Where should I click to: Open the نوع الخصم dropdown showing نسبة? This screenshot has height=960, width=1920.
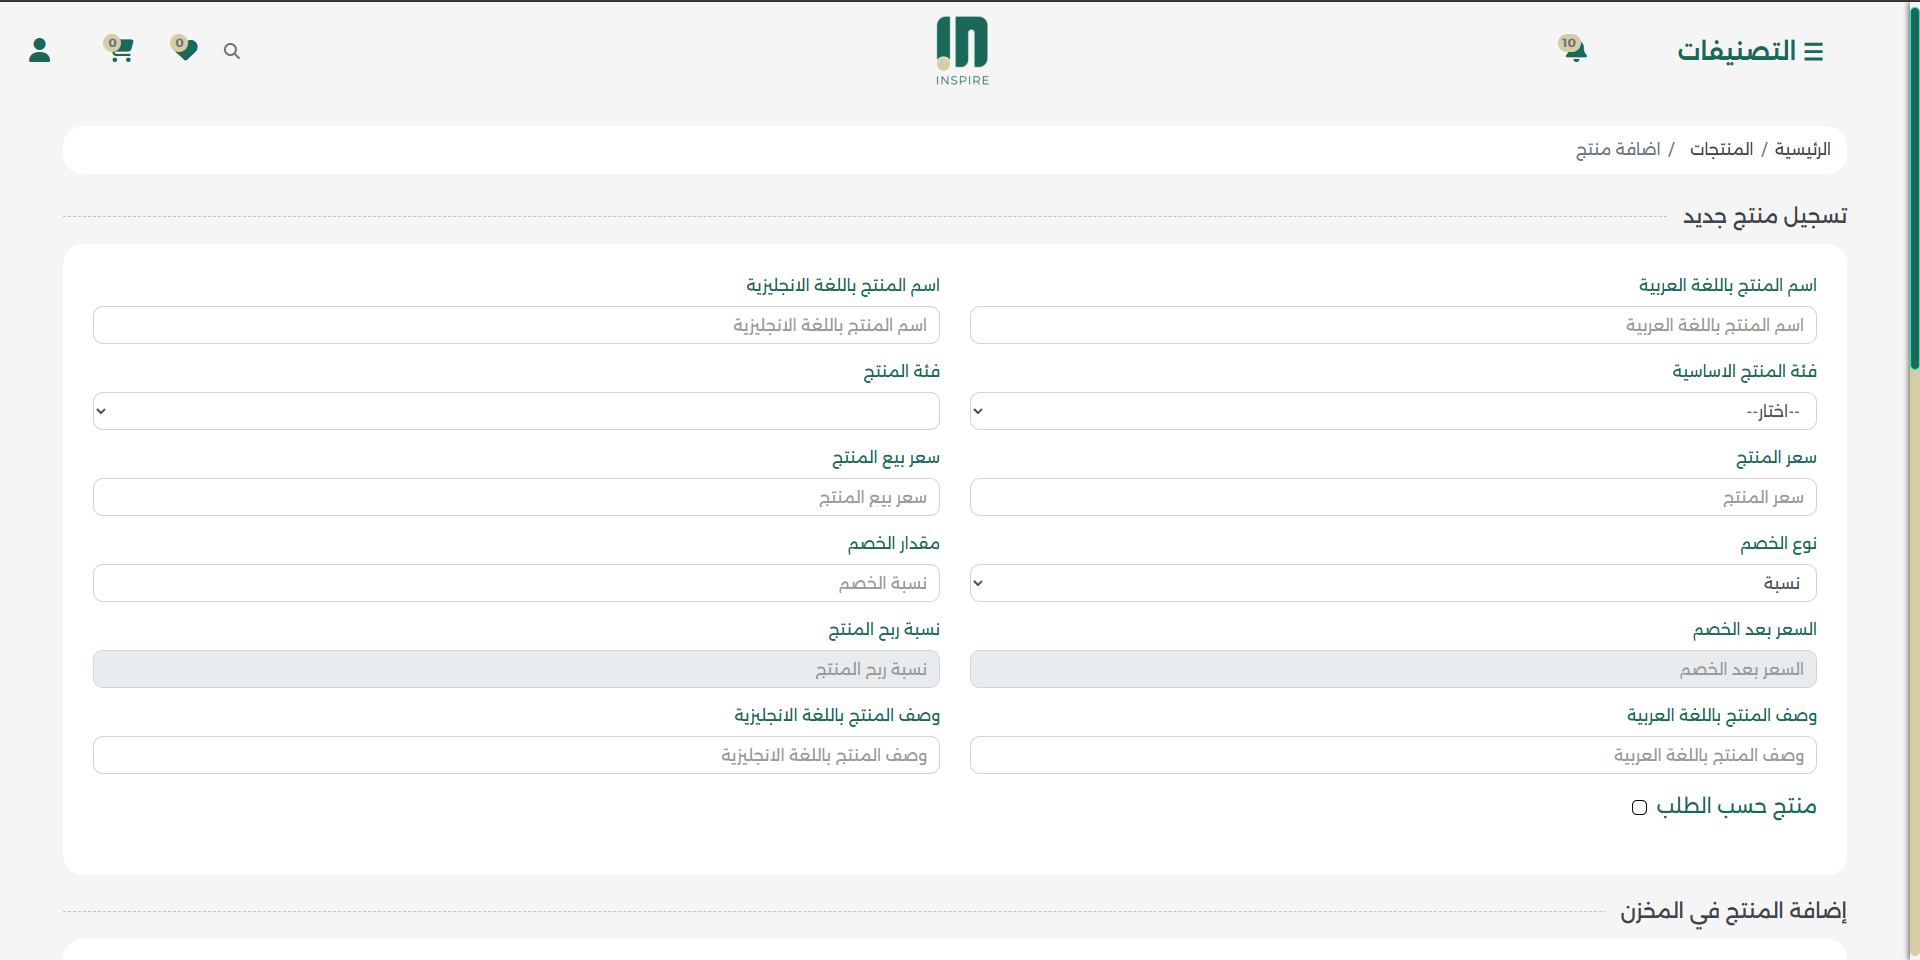[1393, 583]
